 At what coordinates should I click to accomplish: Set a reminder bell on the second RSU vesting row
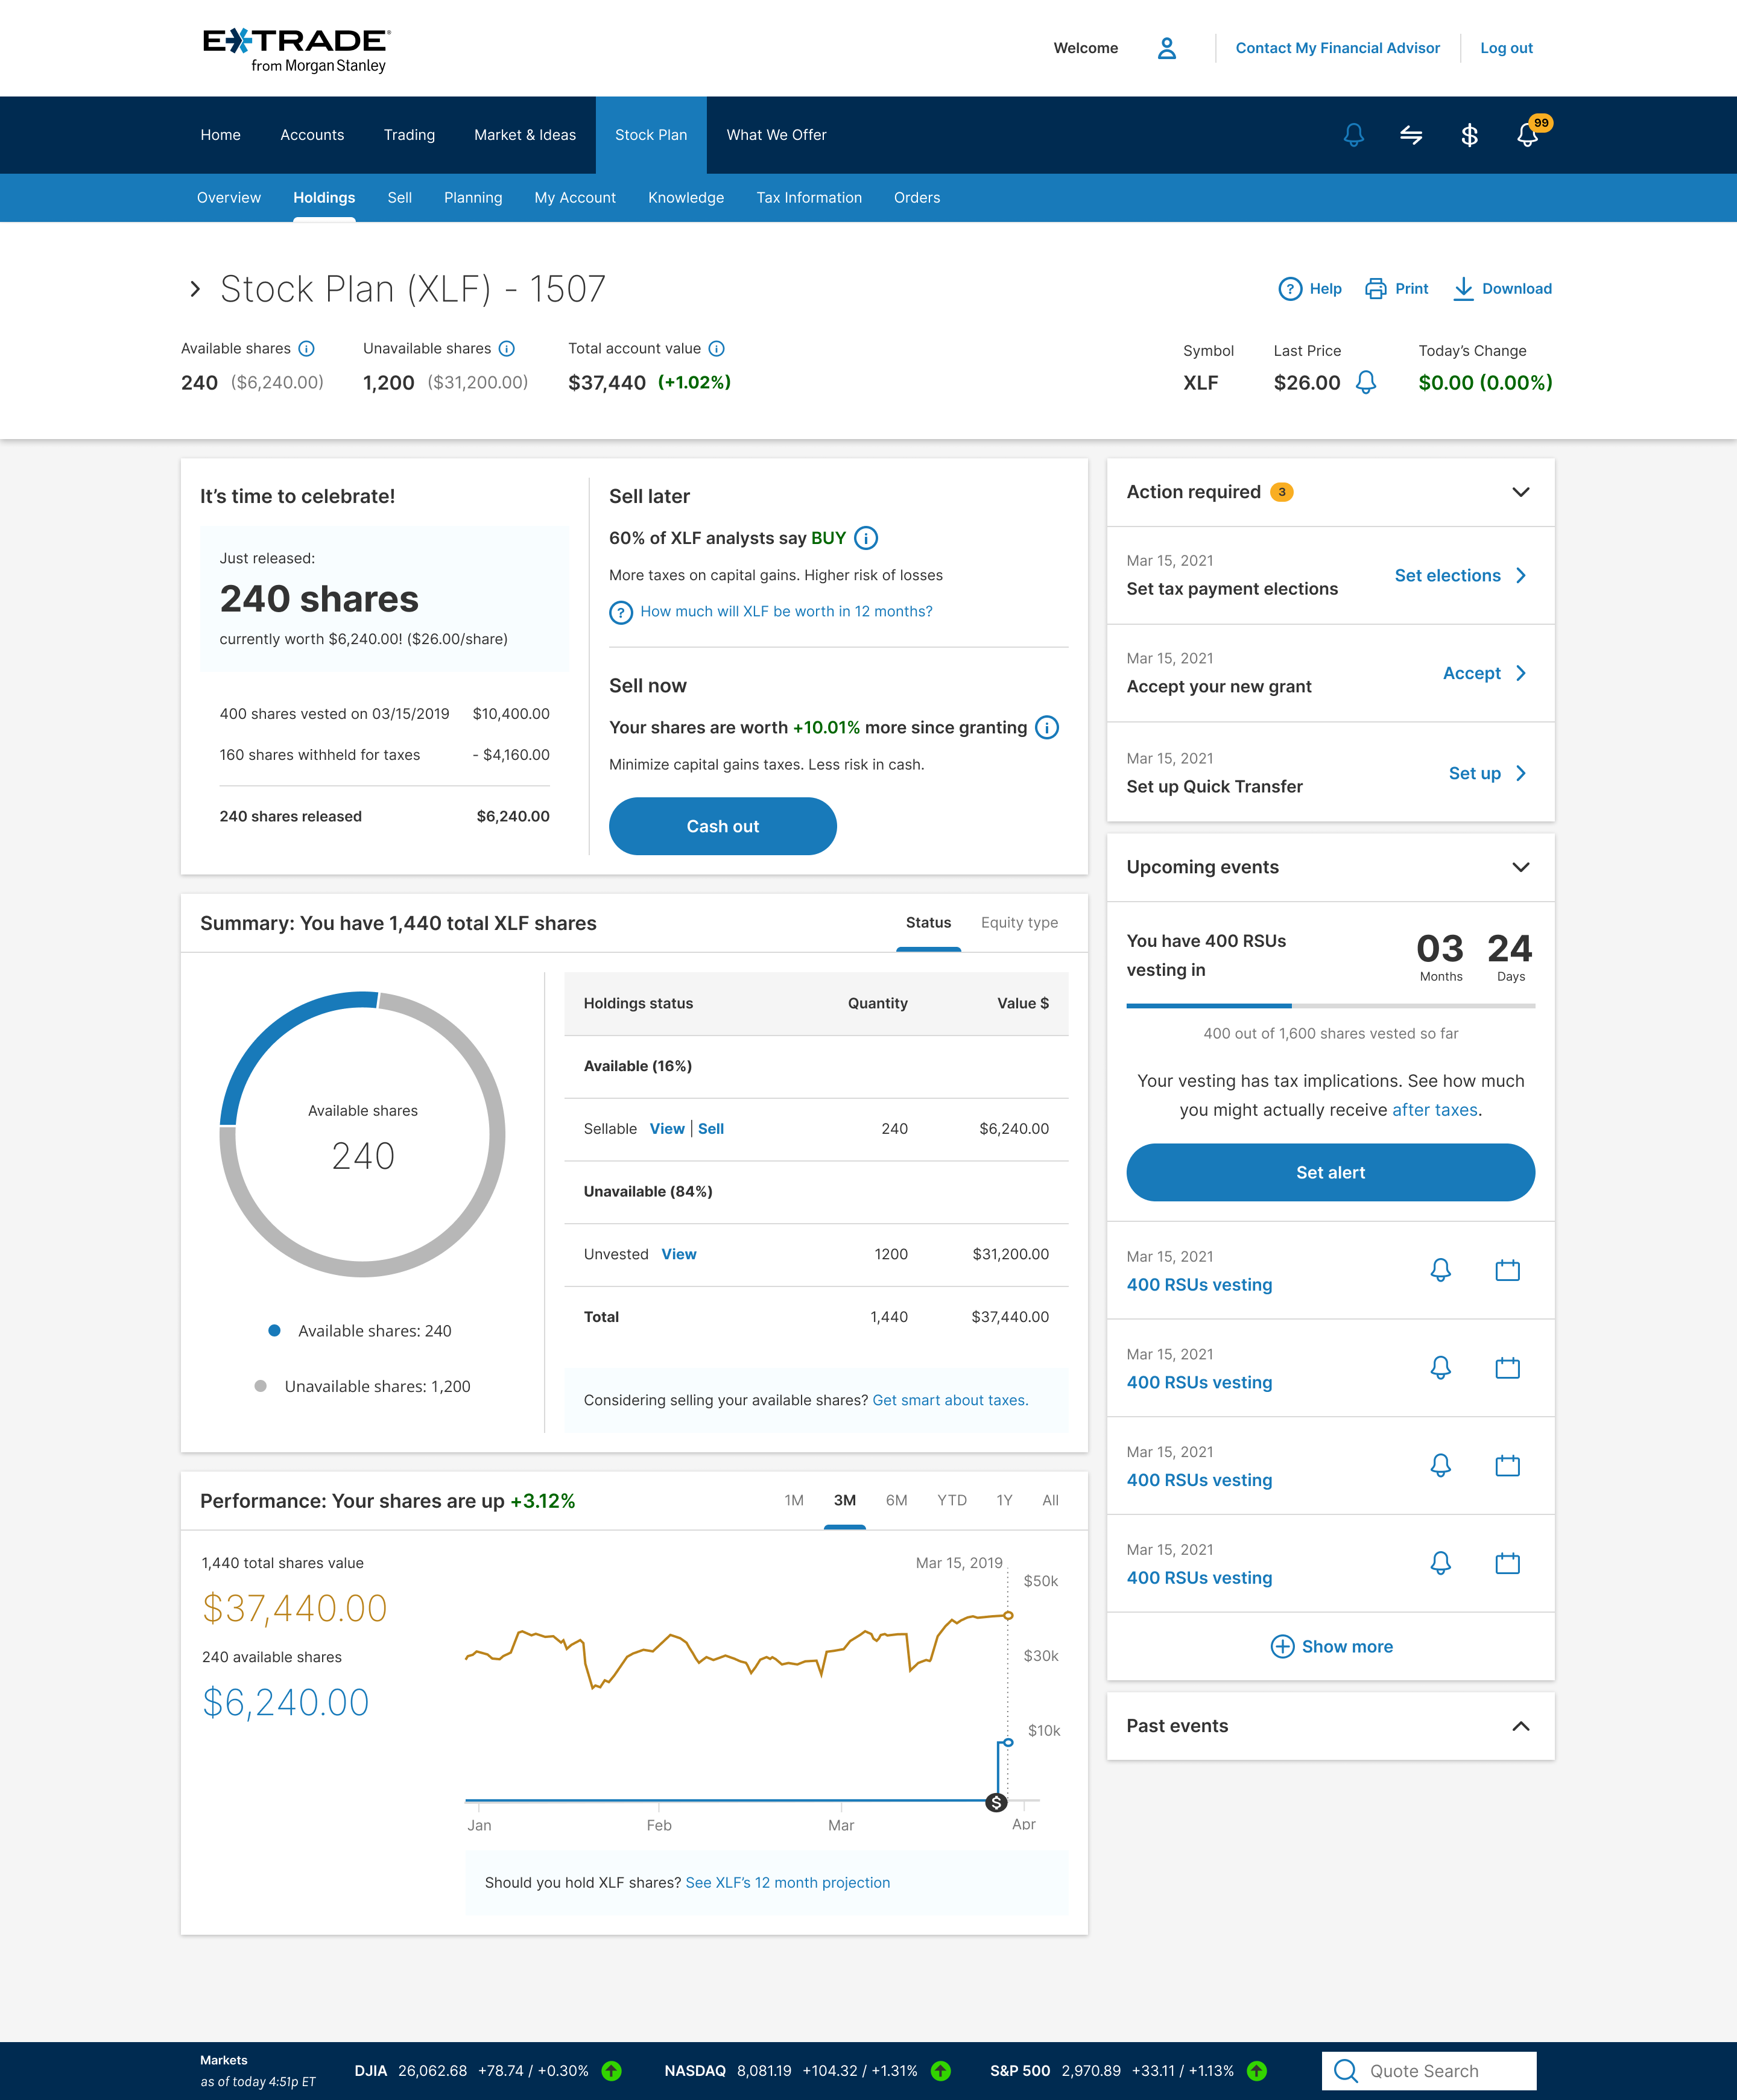pyautogui.click(x=1441, y=1368)
